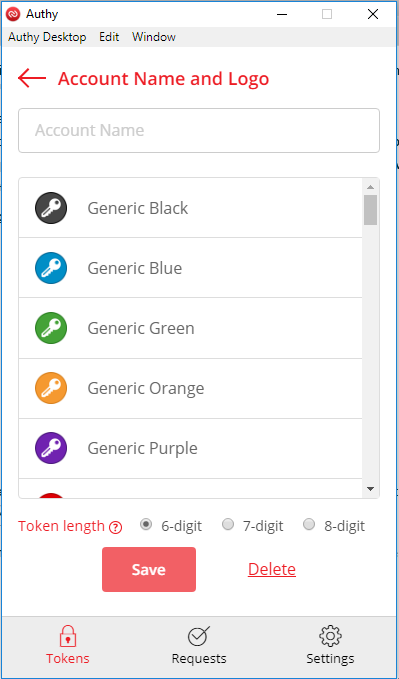The image size is (399, 679).
Task: Open the Authy Desktop menu
Action: [47, 37]
